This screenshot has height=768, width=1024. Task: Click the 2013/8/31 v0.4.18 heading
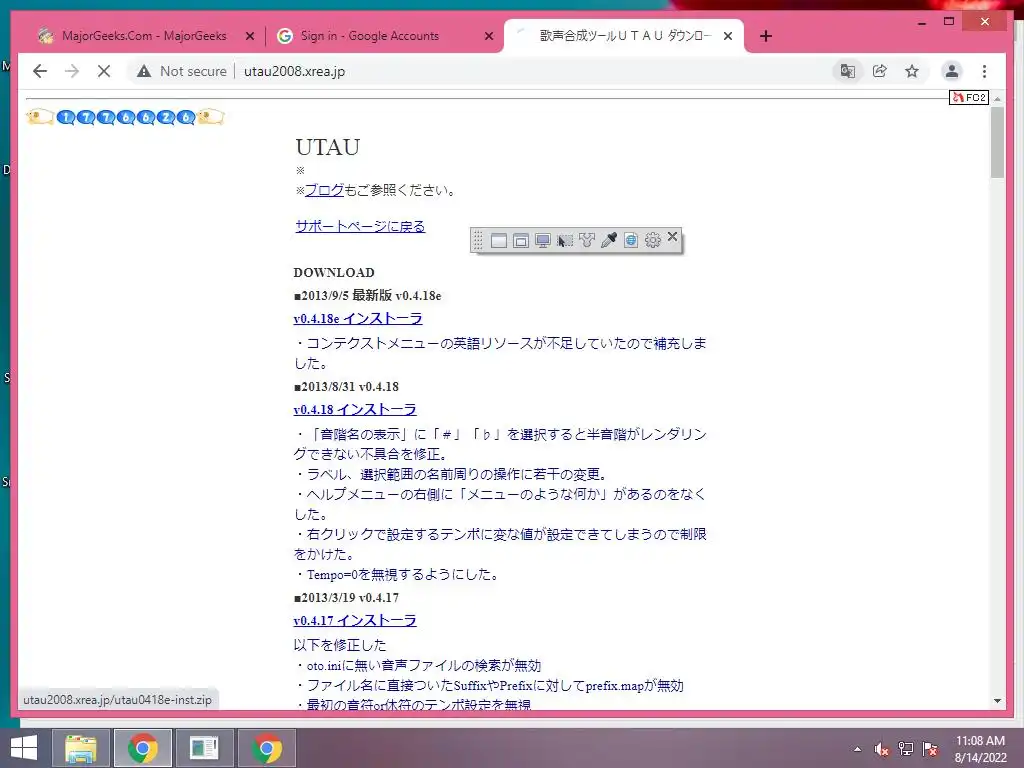[346, 387]
